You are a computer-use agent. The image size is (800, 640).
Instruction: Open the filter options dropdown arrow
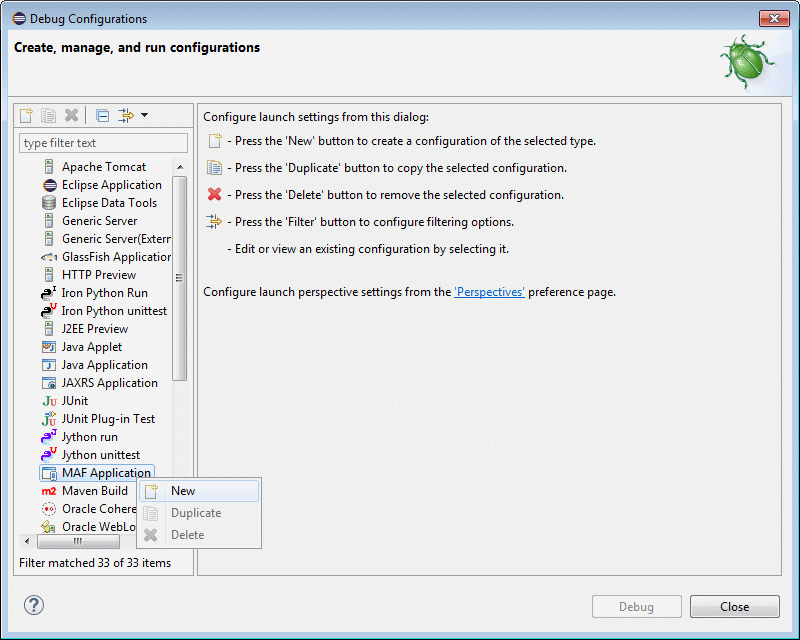(144, 115)
